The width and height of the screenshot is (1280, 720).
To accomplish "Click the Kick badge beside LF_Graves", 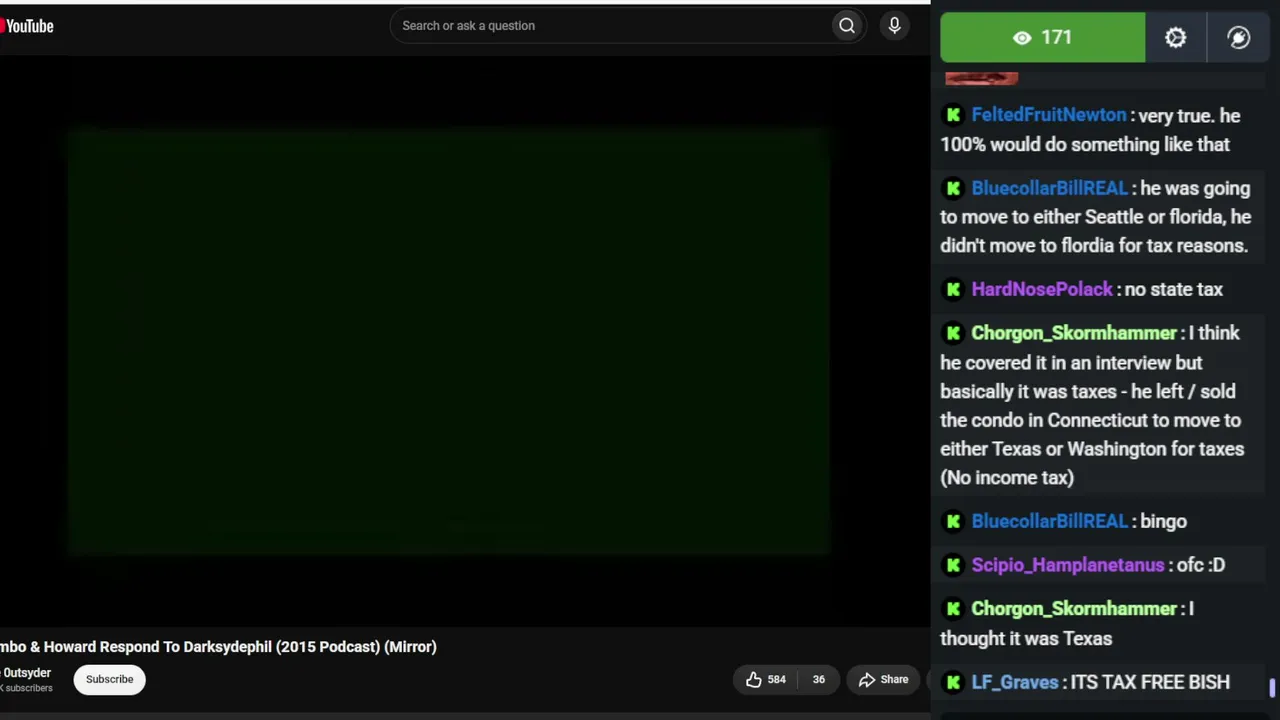I will click(x=954, y=682).
